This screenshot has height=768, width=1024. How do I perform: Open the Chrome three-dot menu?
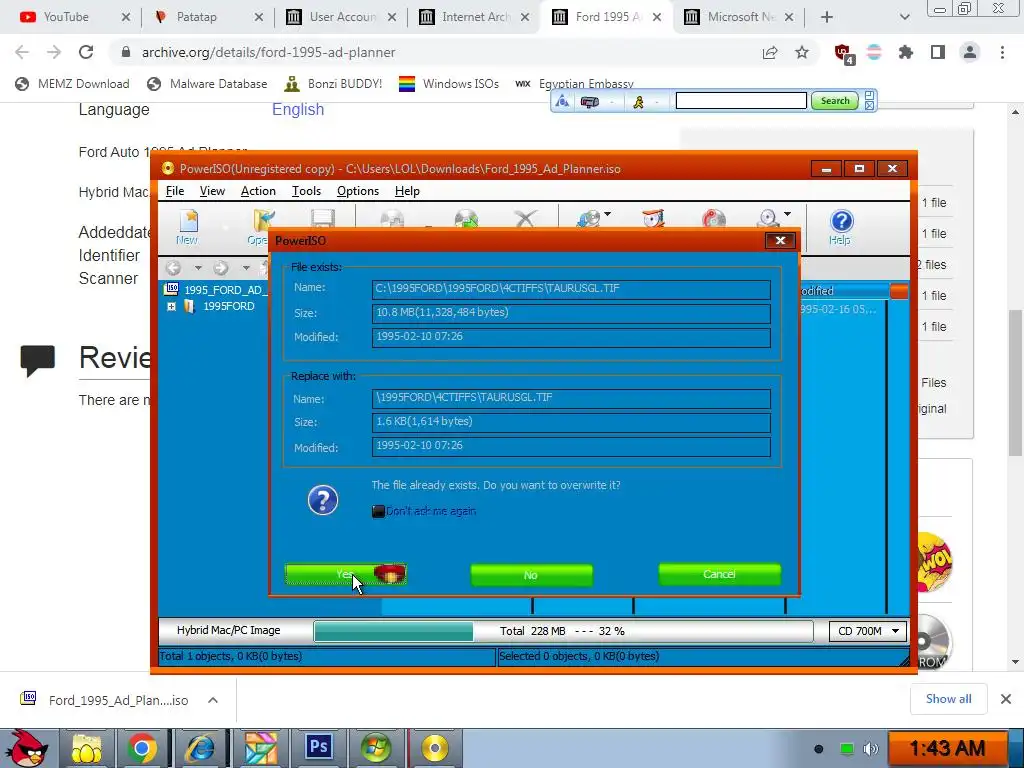1002,52
